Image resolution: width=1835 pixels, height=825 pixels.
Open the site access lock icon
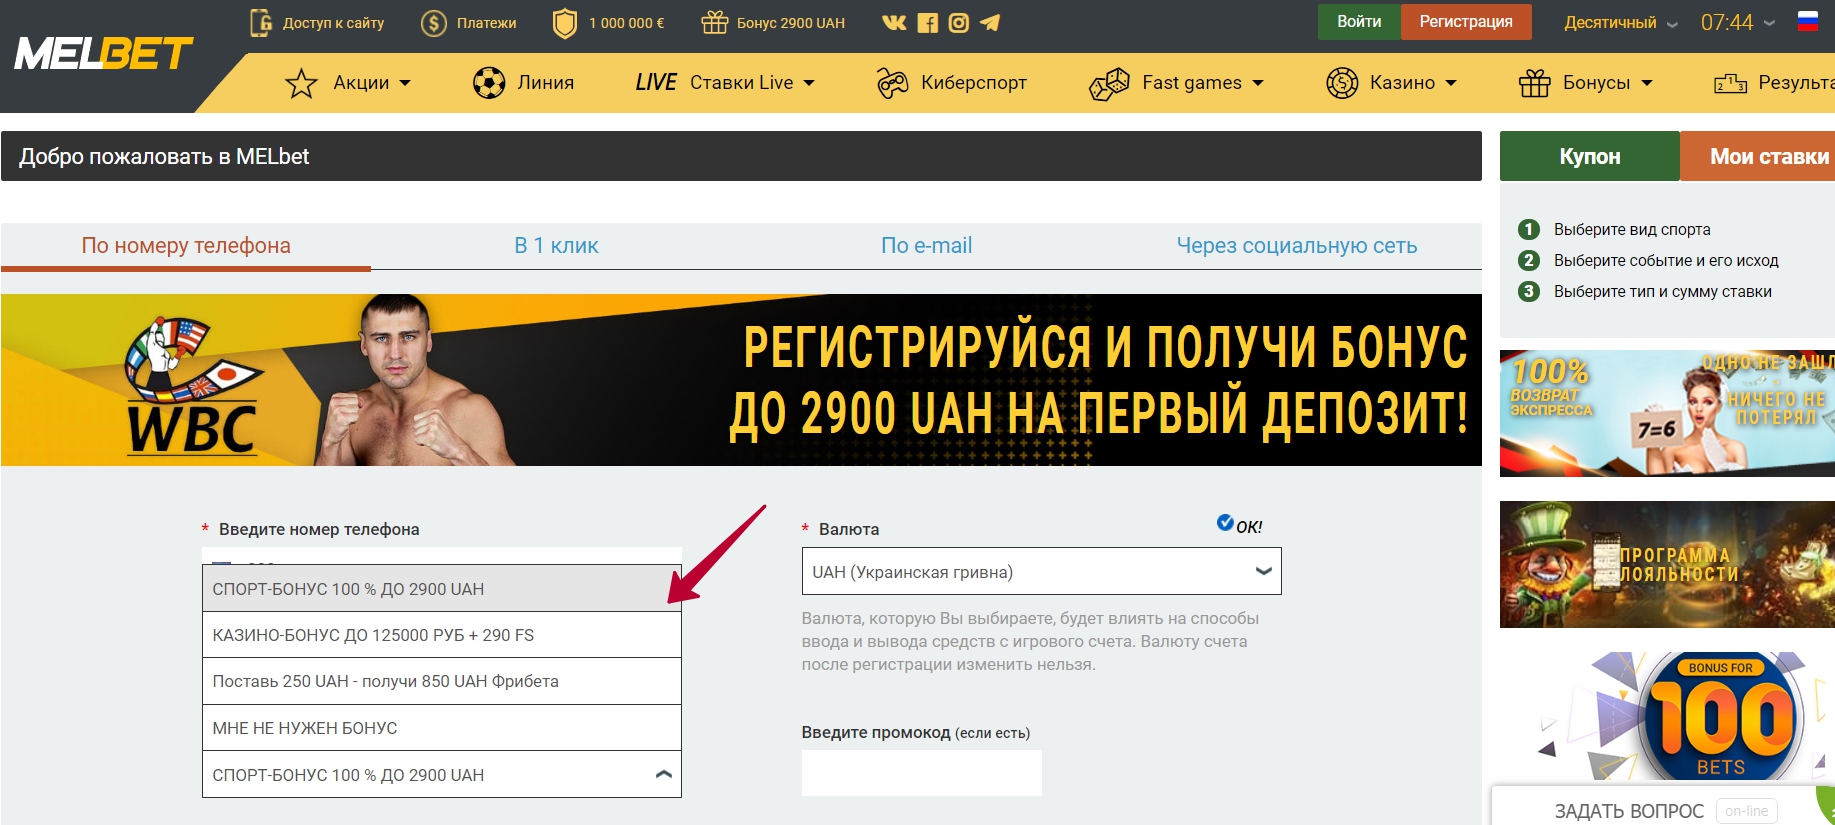point(261,22)
